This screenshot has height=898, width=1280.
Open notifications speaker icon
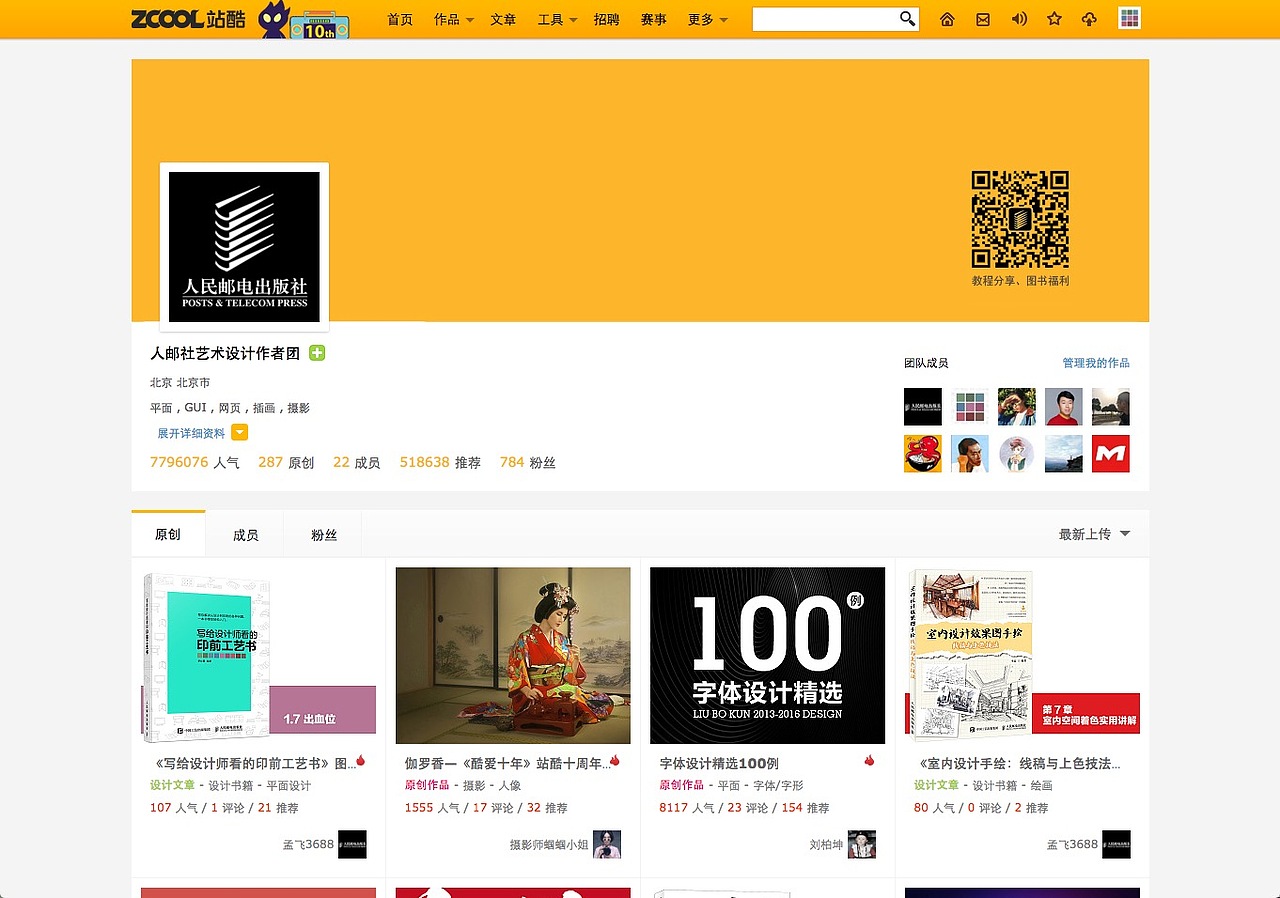click(x=1019, y=19)
